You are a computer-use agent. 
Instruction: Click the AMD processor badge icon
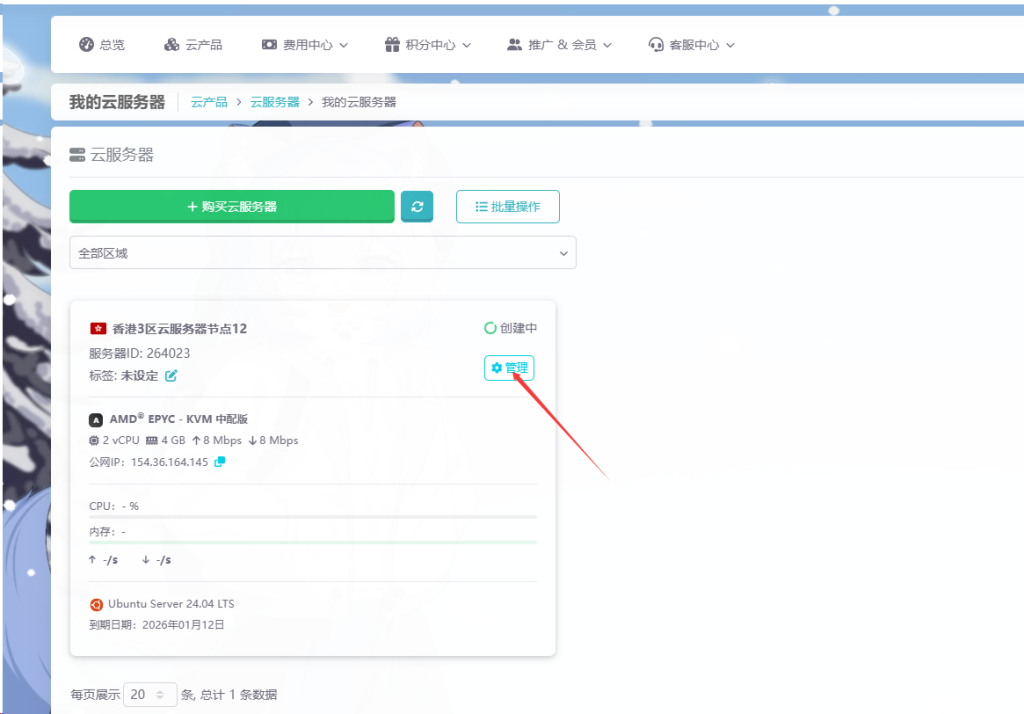96,420
